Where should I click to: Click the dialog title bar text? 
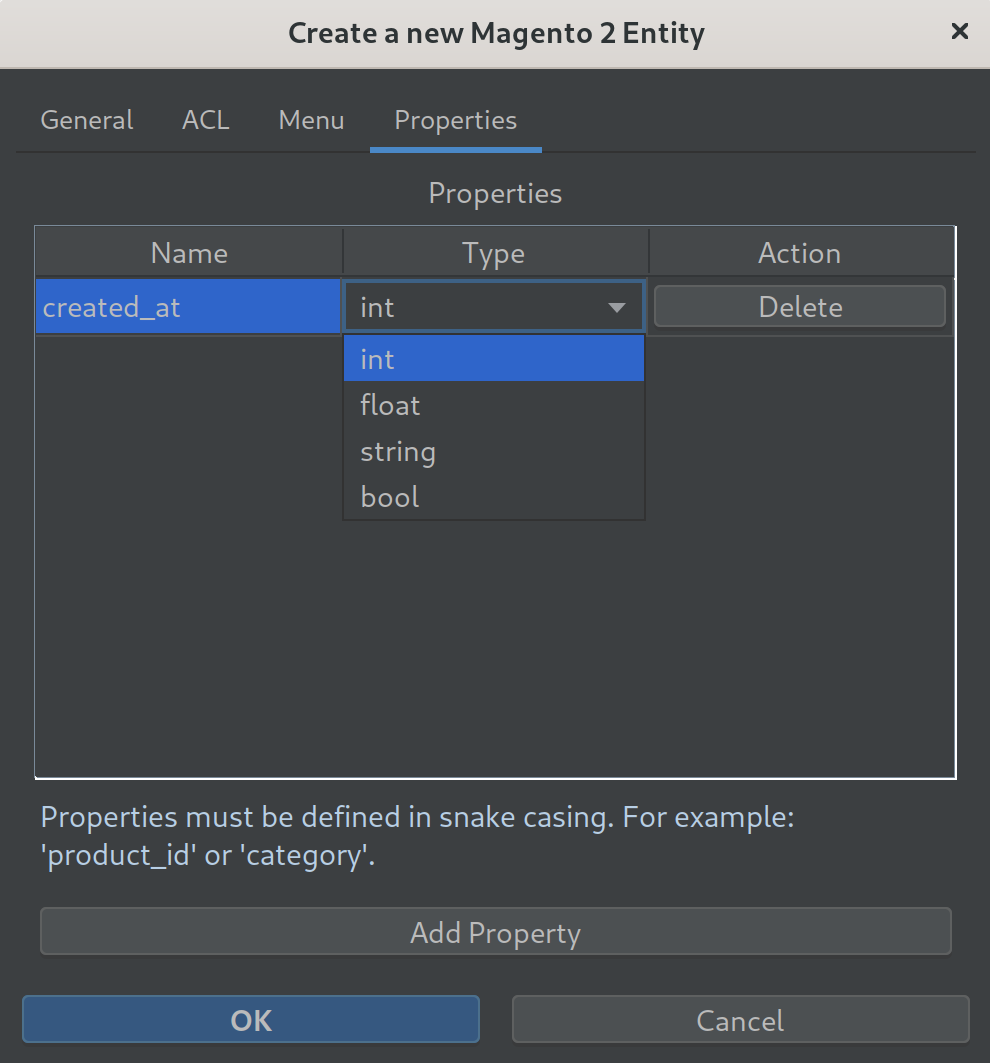pos(496,33)
